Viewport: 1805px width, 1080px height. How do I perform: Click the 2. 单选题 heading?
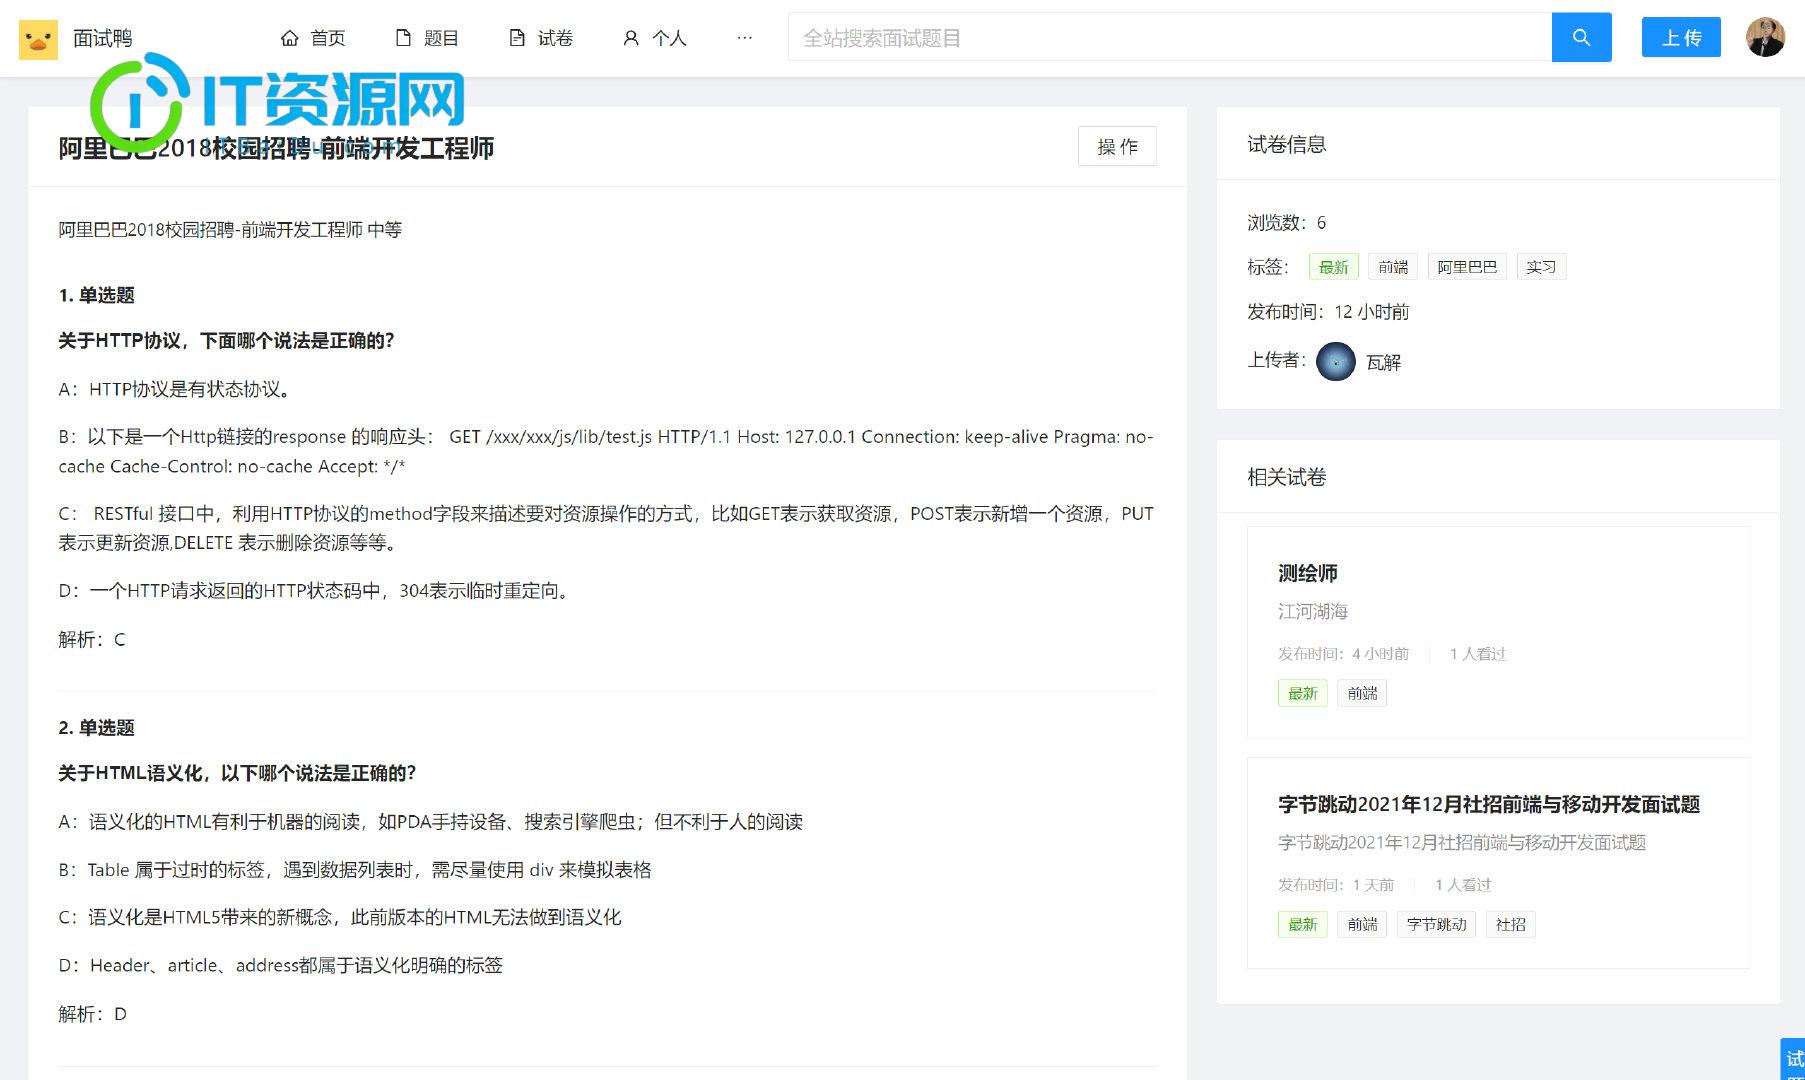(96, 728)
